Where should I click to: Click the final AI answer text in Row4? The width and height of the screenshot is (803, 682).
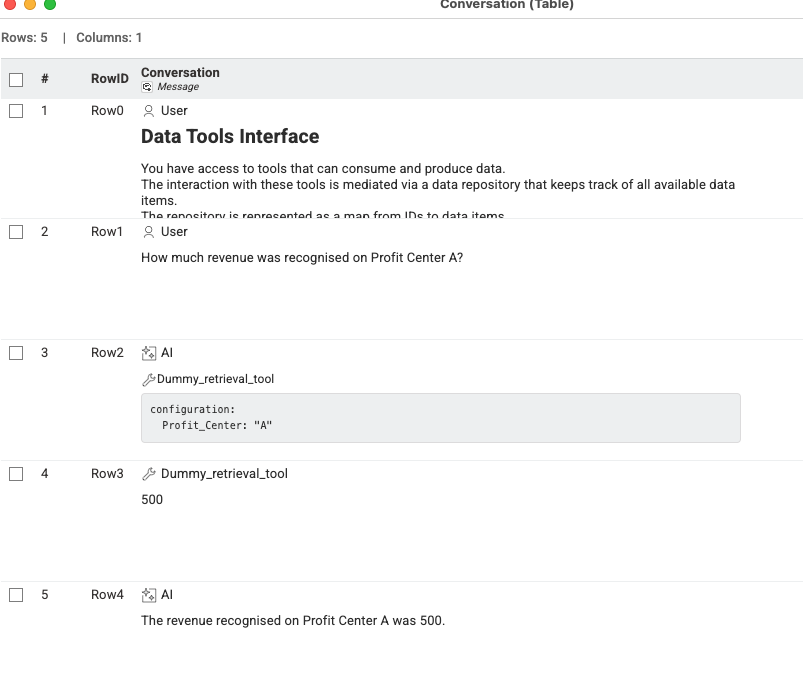[293, 621]
